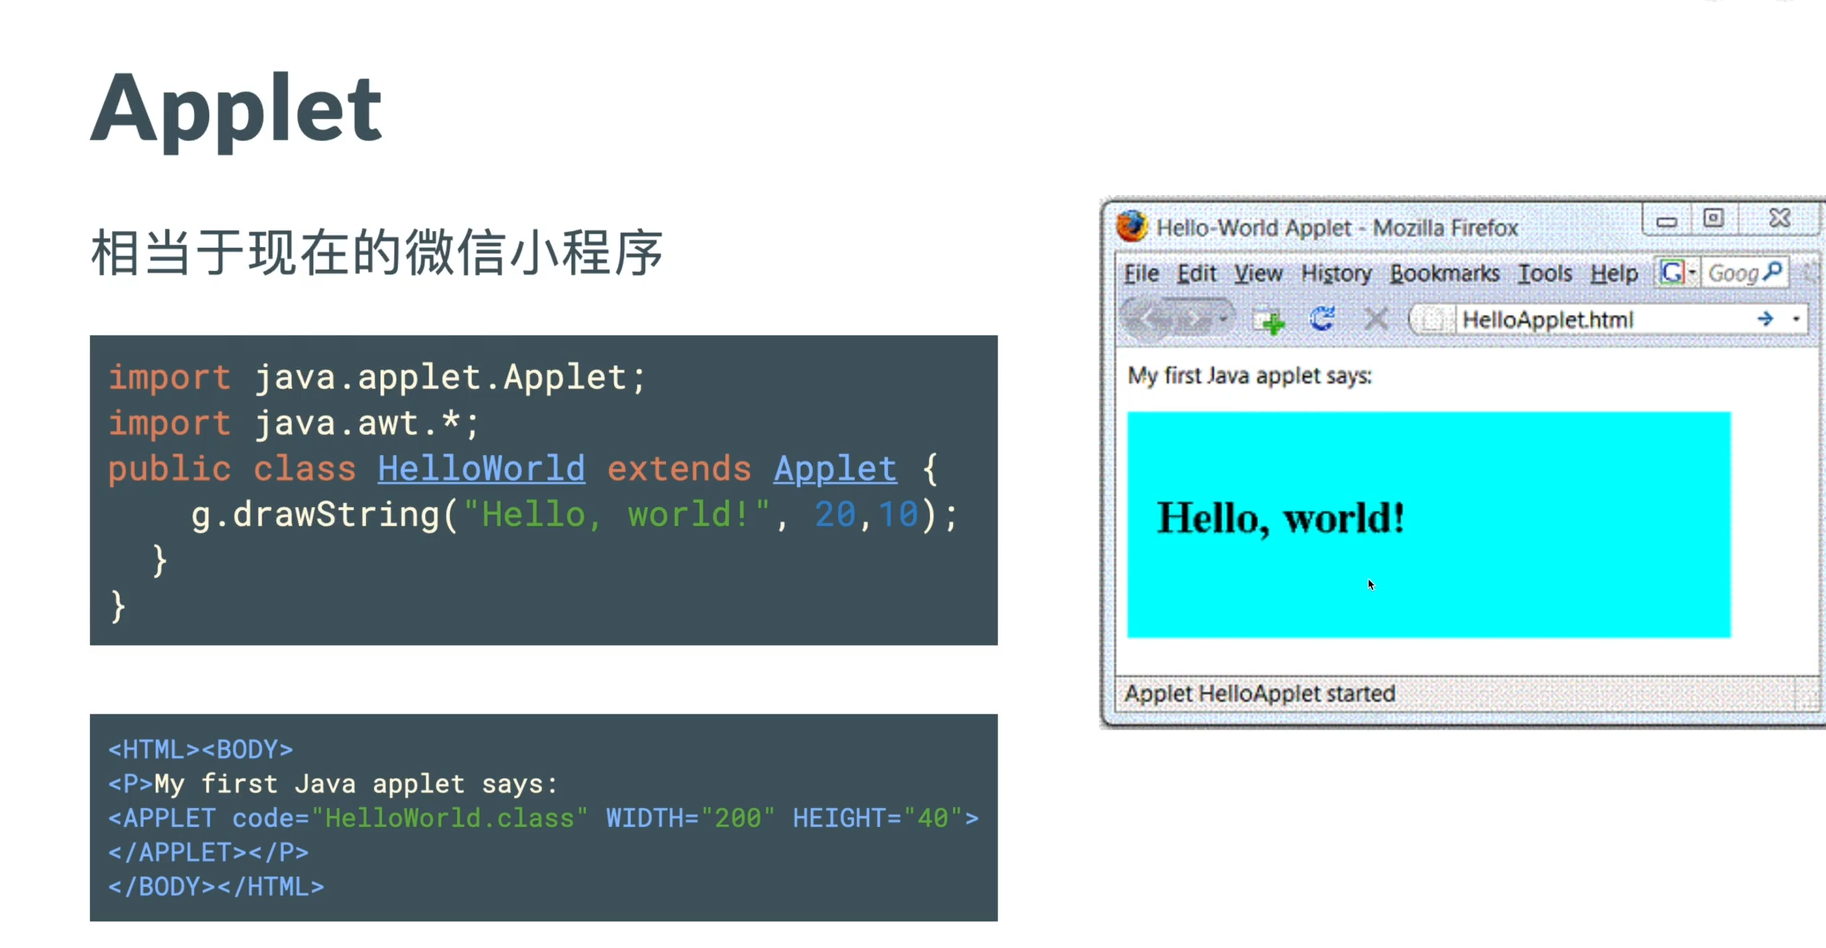Click the WIDTH="200" attribute
The image size is (1826, 948).
690,818
